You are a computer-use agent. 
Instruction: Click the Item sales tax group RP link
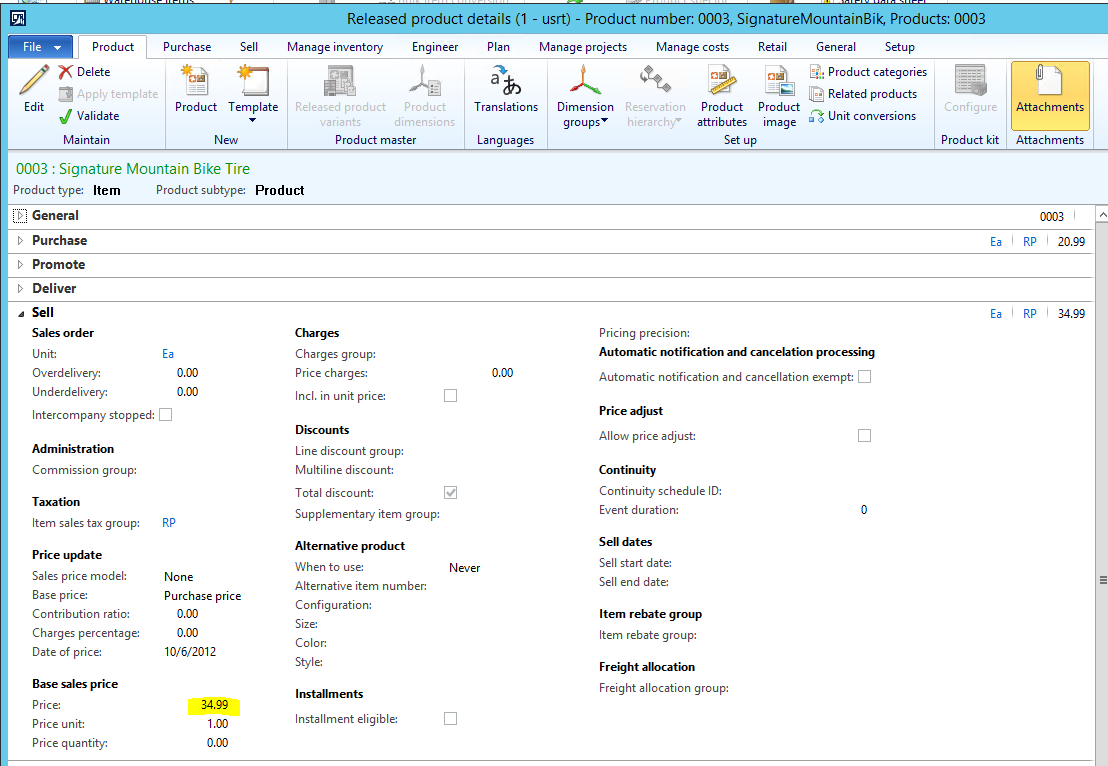(169, 523)
